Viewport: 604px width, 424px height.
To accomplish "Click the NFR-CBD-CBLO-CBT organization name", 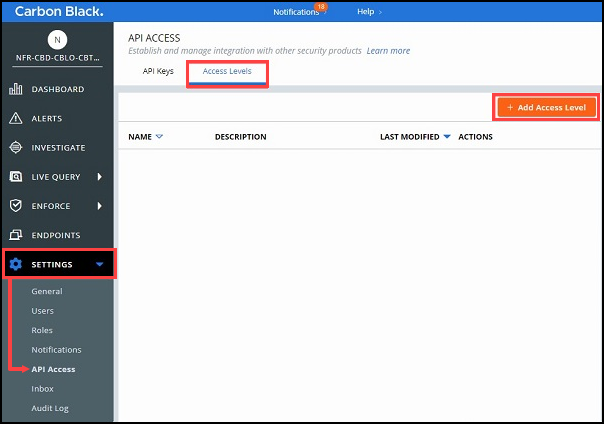I will click(57, 58).
